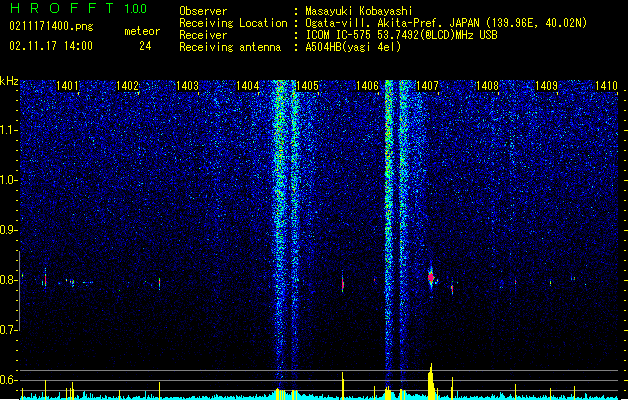Click the Receiving Location label
Image resolution: width=629 pixels, height=400 pixels.
[233, 23]
